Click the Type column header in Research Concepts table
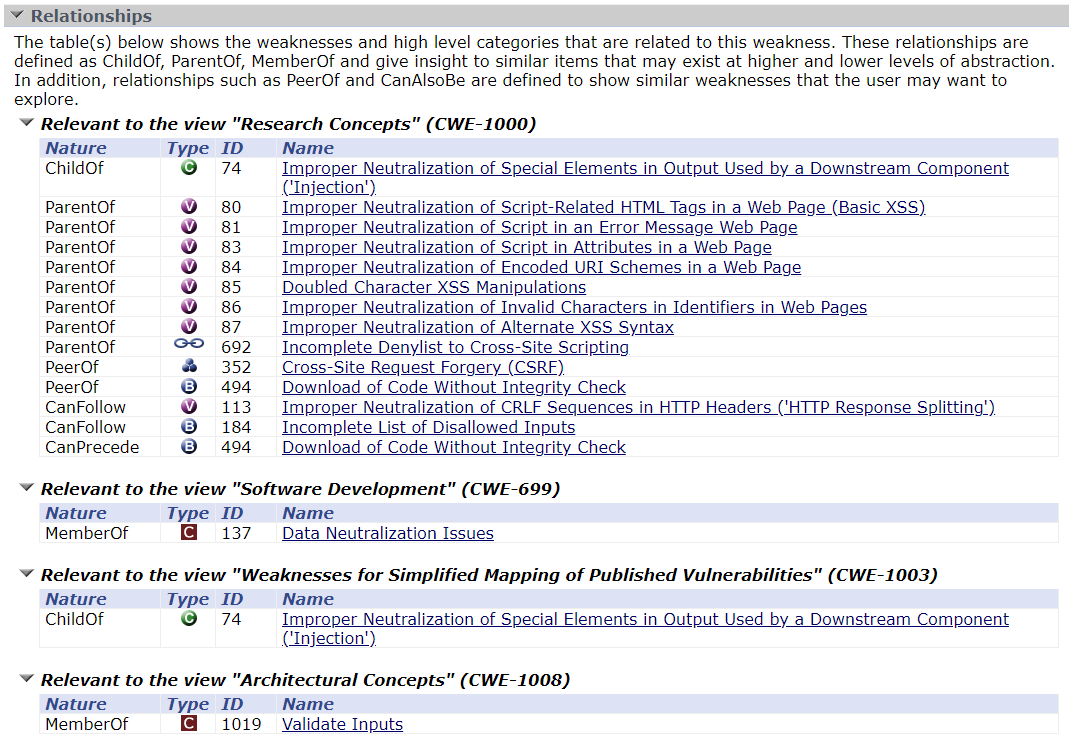 coord(188,148)
